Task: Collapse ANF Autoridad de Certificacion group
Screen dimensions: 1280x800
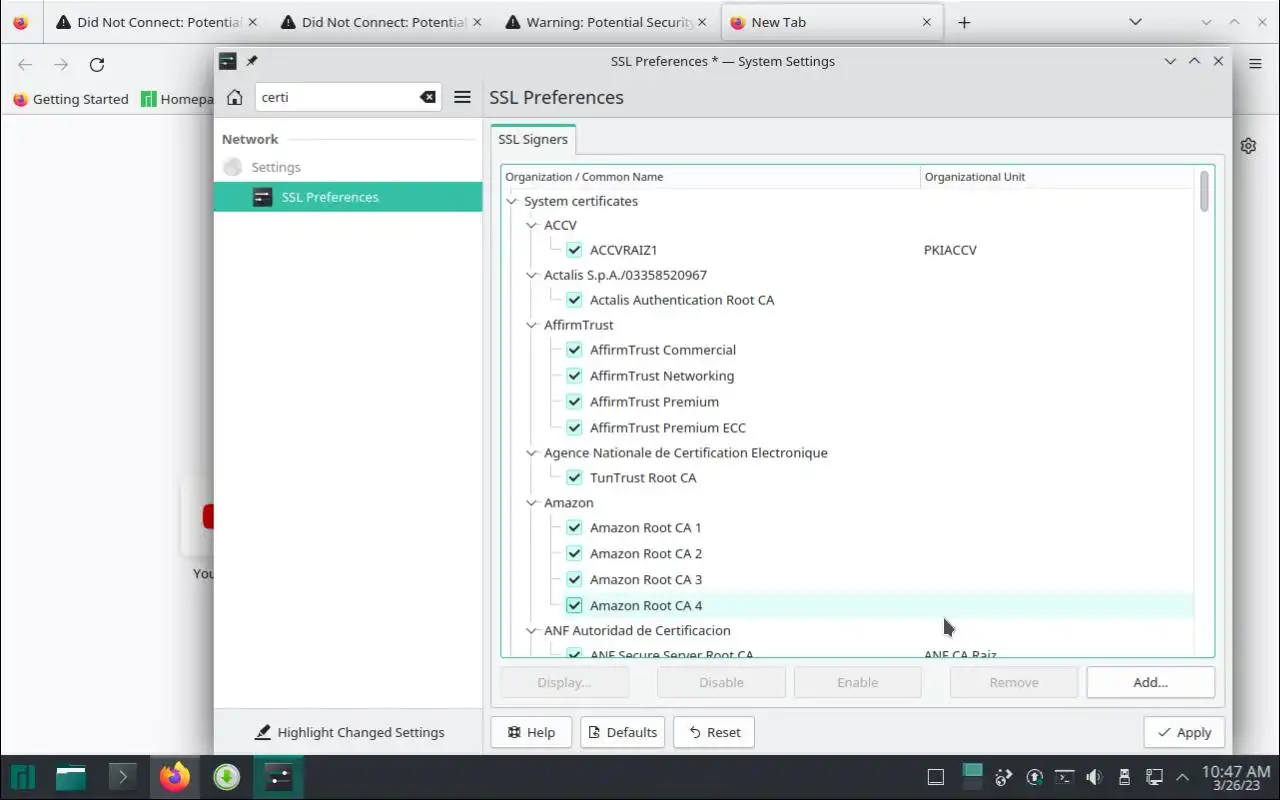Action: click(531, 631)
